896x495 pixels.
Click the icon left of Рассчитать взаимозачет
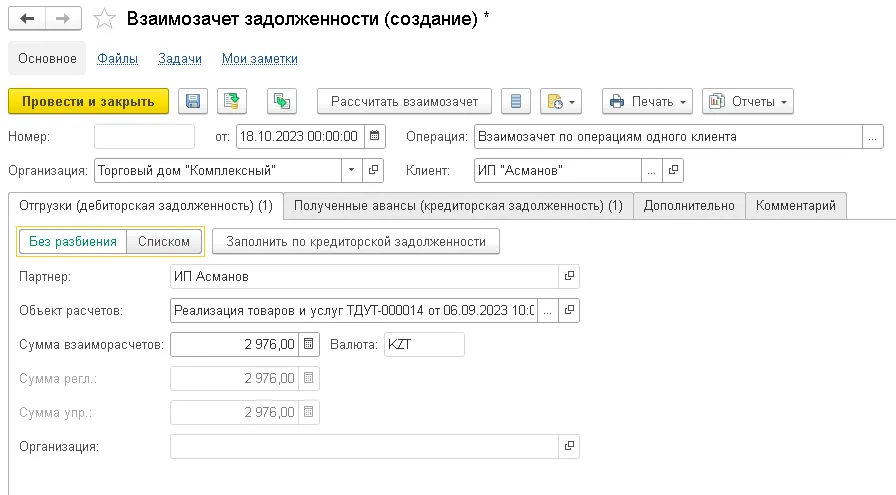coord(282,101)
